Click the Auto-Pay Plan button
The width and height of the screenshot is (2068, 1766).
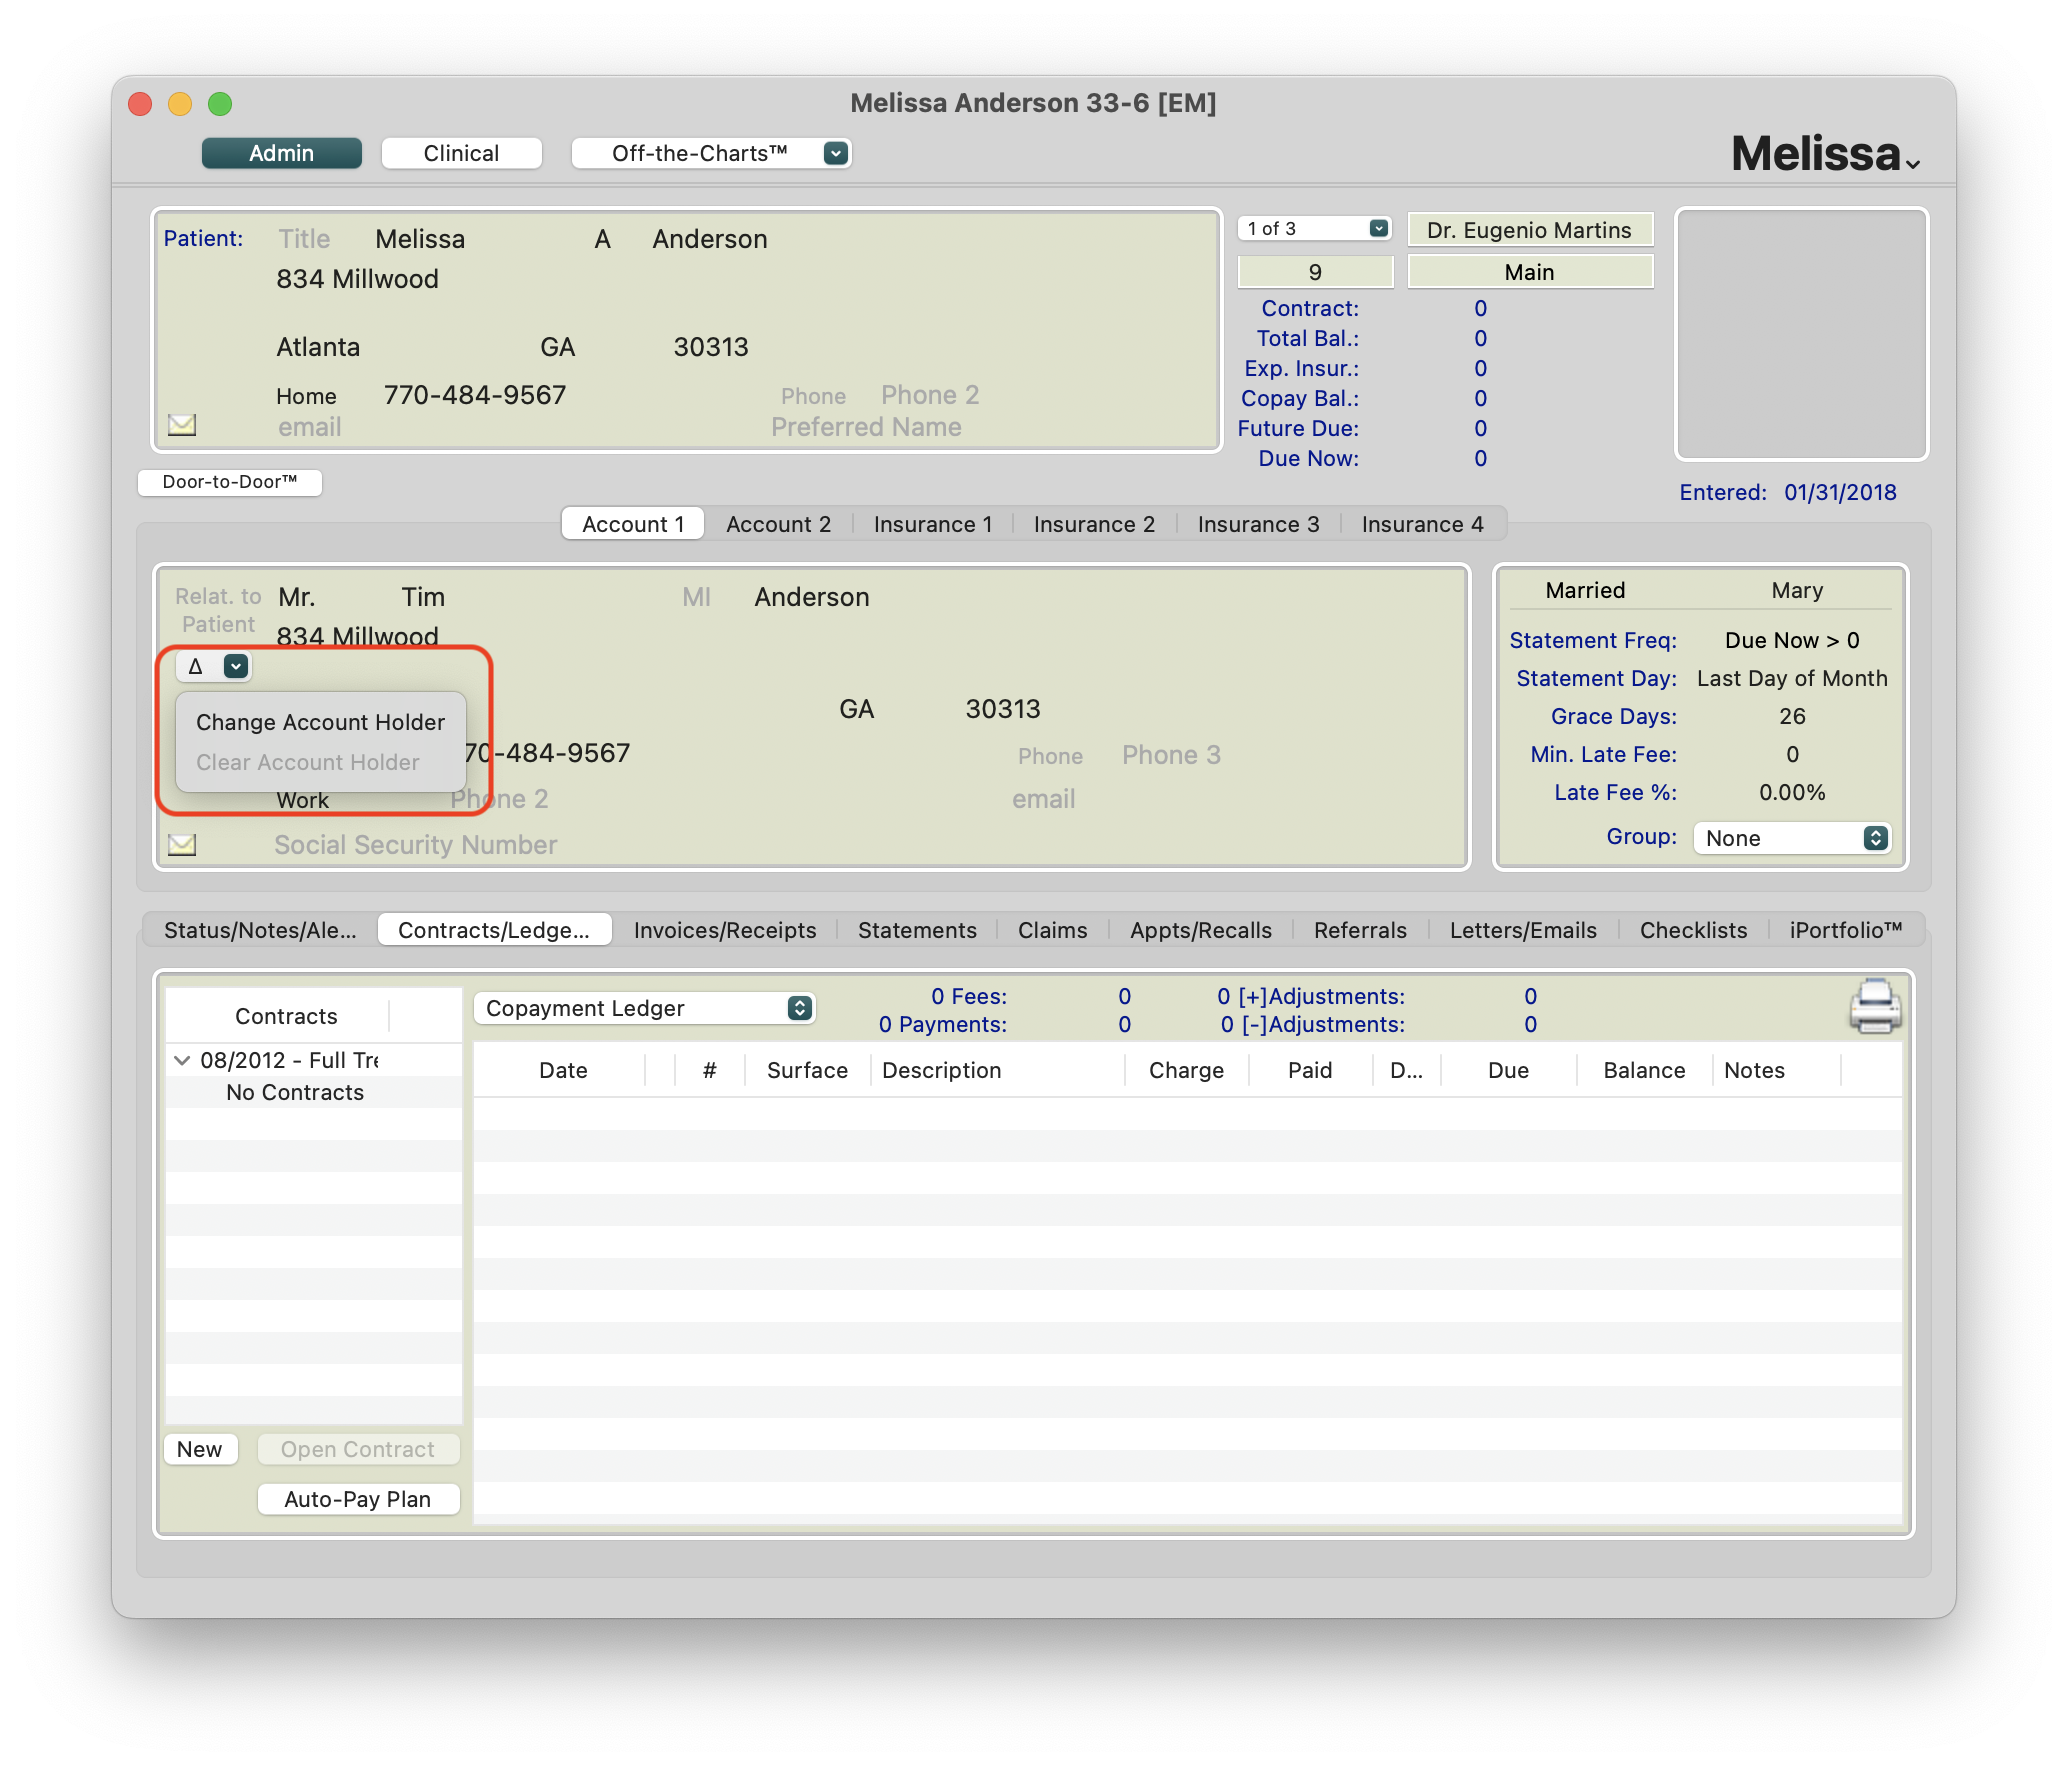click(358, 1499)
